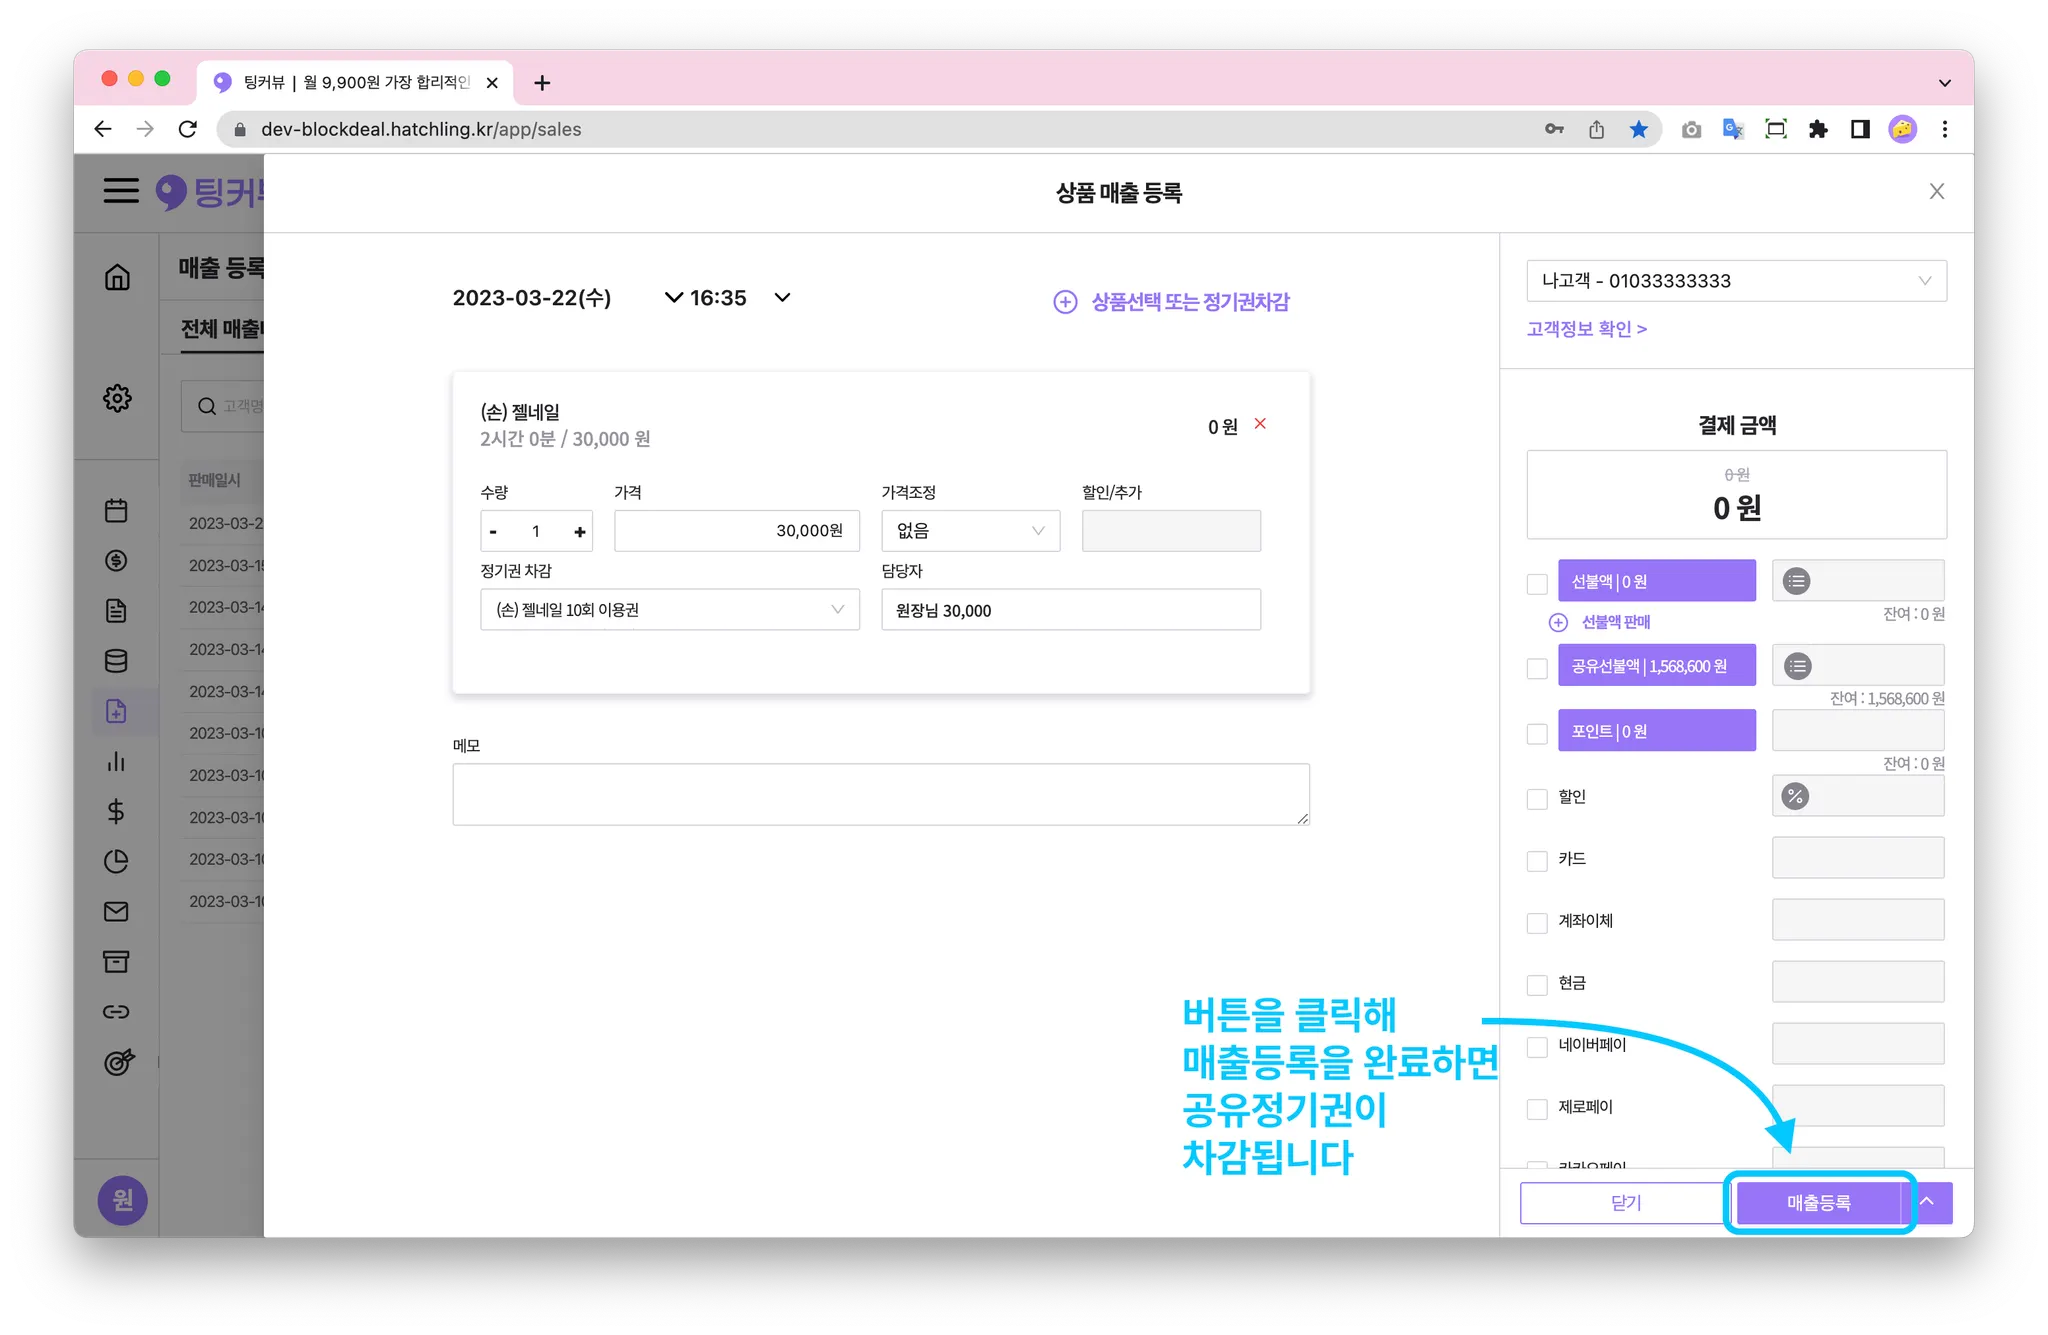Click list icon beside 공유선불액 field
This screenshot has width=2048, height=1335.
pos(1797,666)
